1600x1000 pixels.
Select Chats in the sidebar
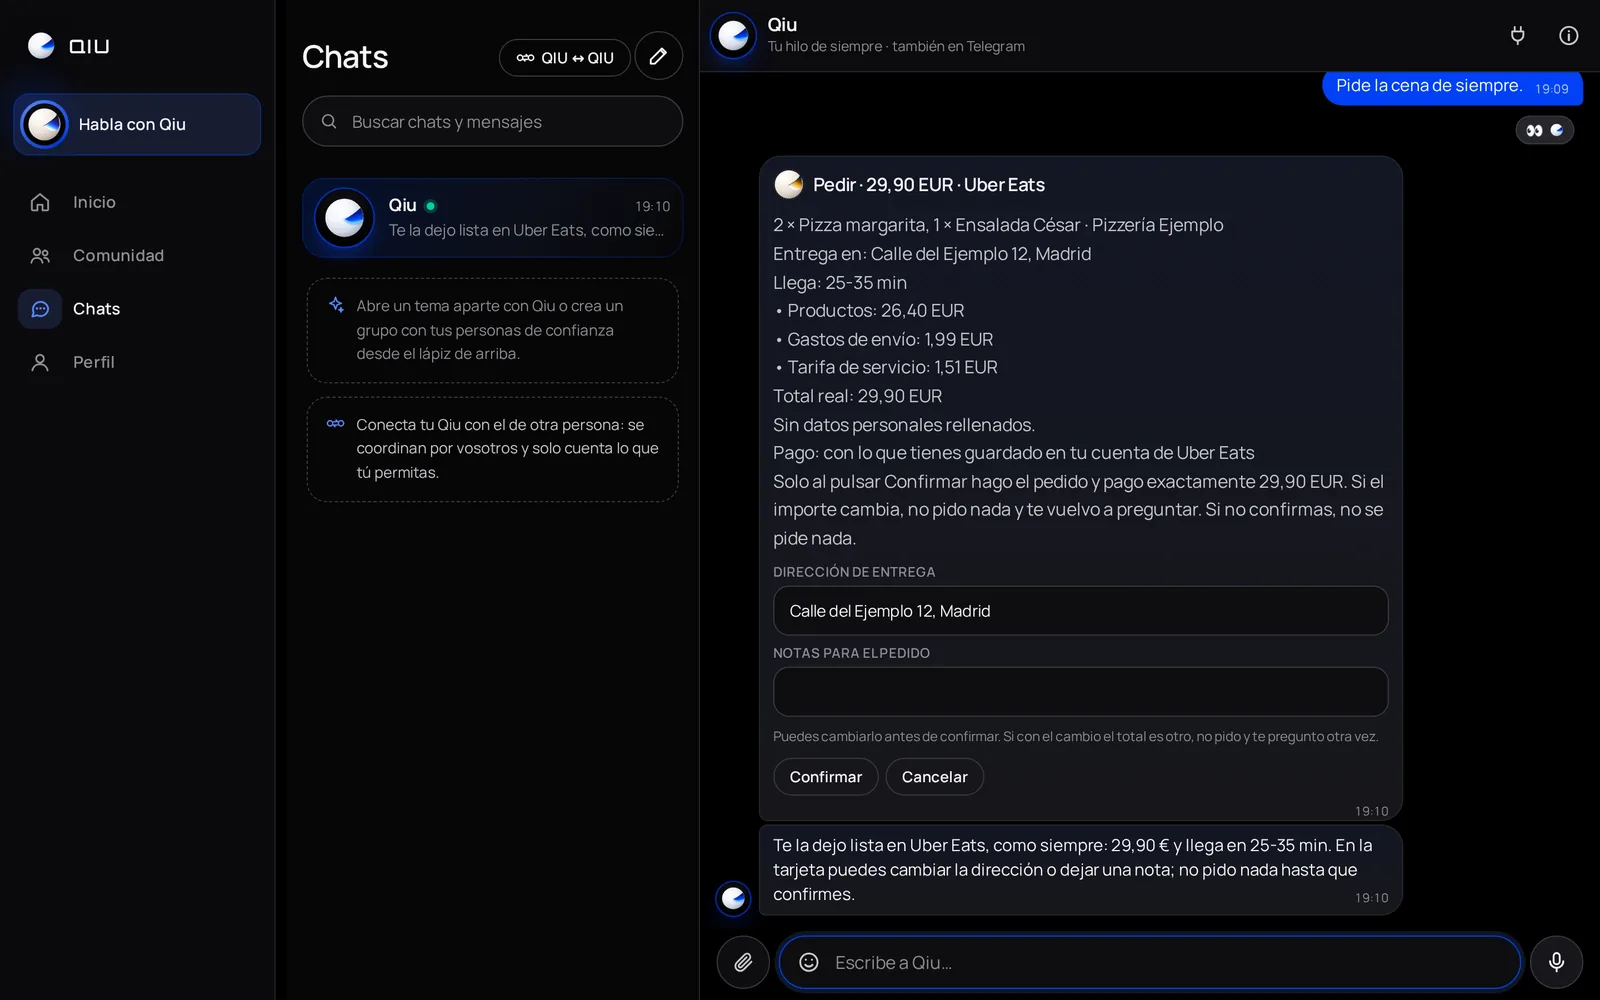click(96, 309)
